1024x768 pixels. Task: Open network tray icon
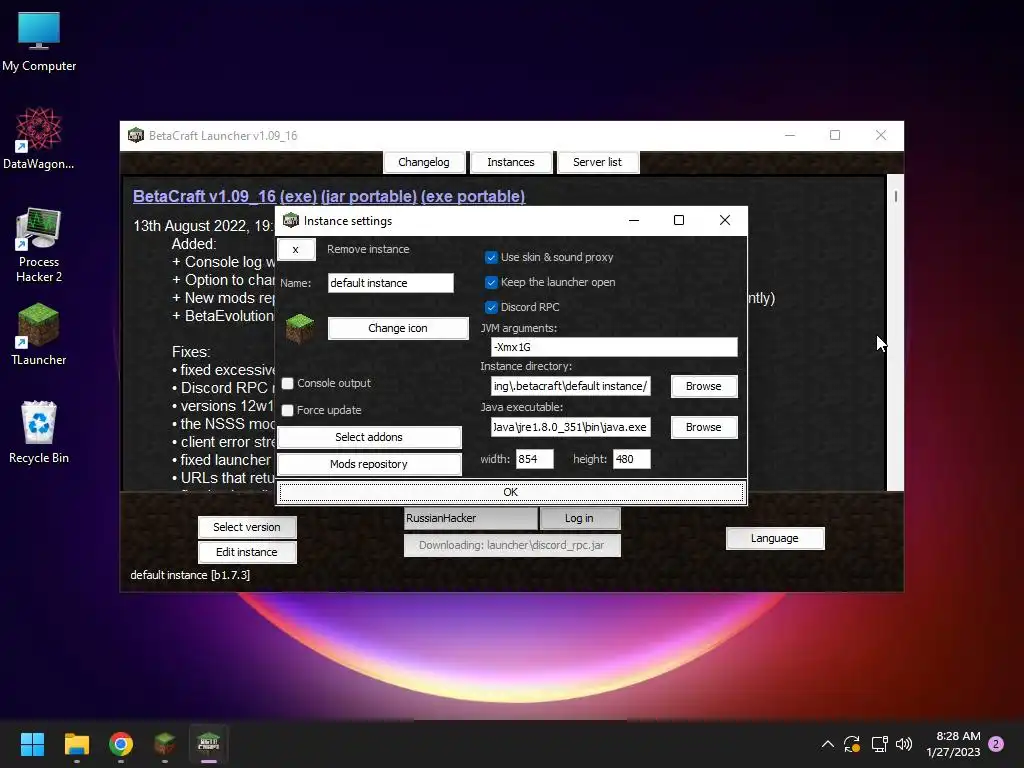(879, 744)
